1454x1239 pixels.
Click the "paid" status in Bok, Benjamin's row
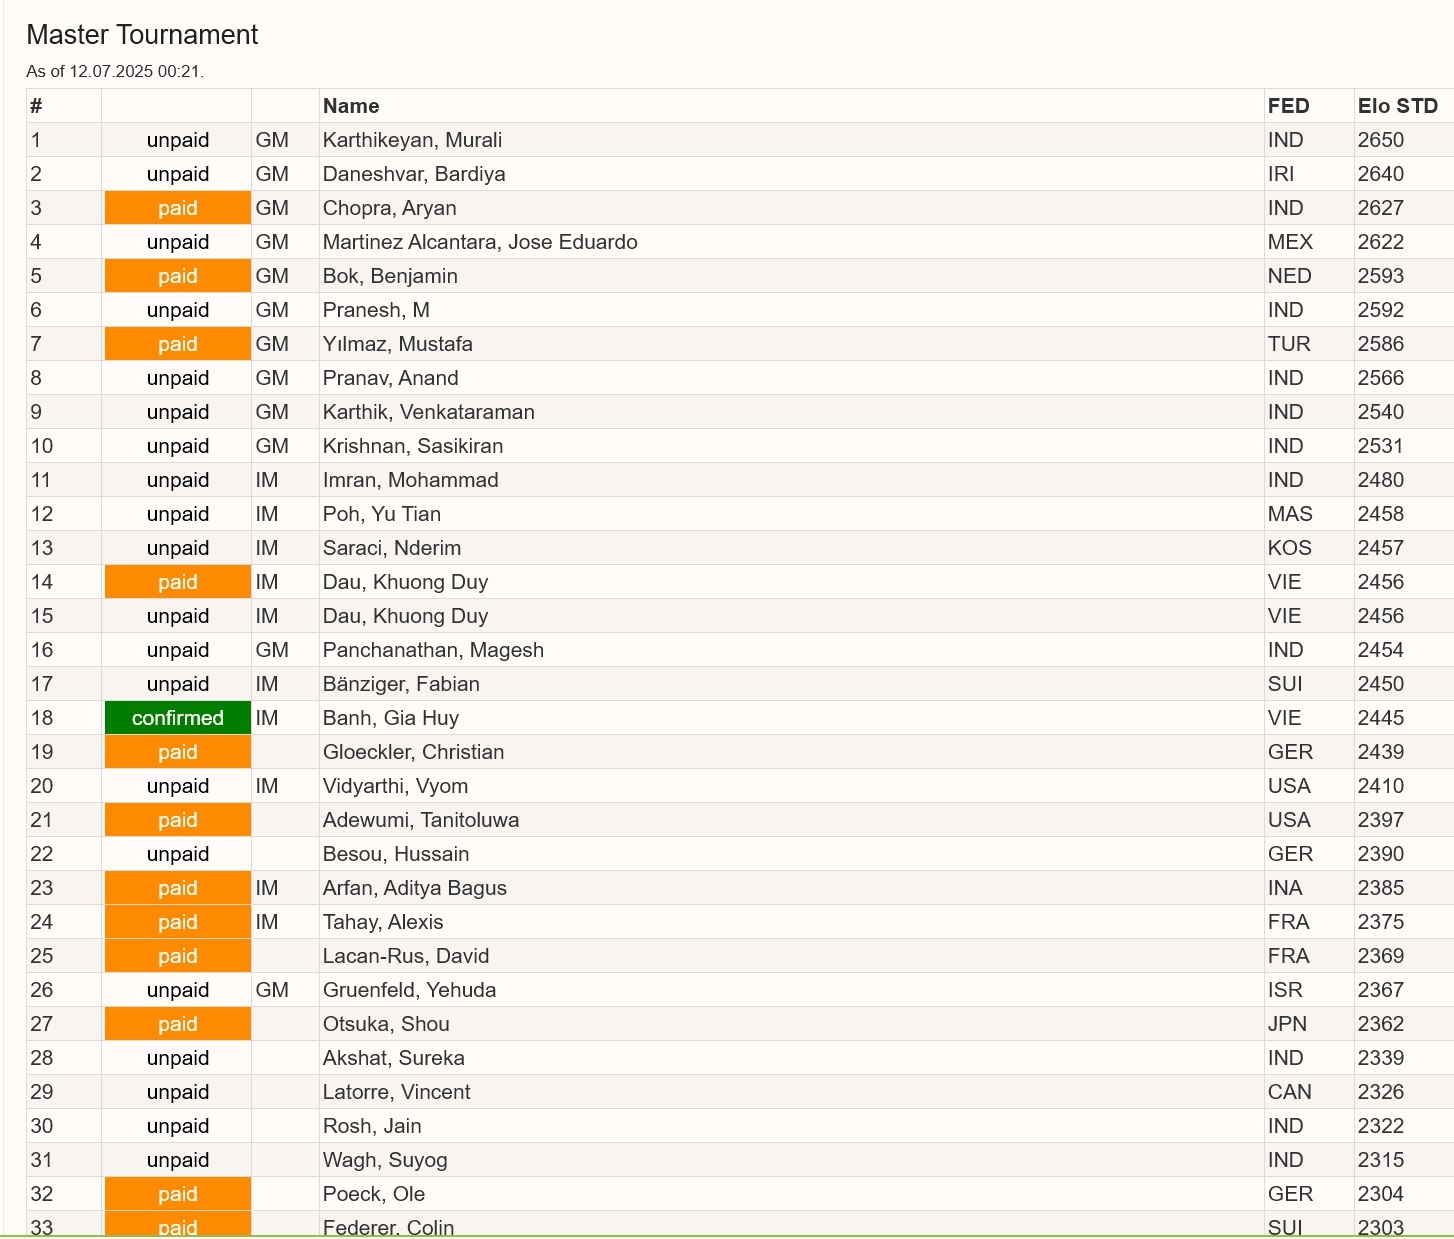point(178,276)
